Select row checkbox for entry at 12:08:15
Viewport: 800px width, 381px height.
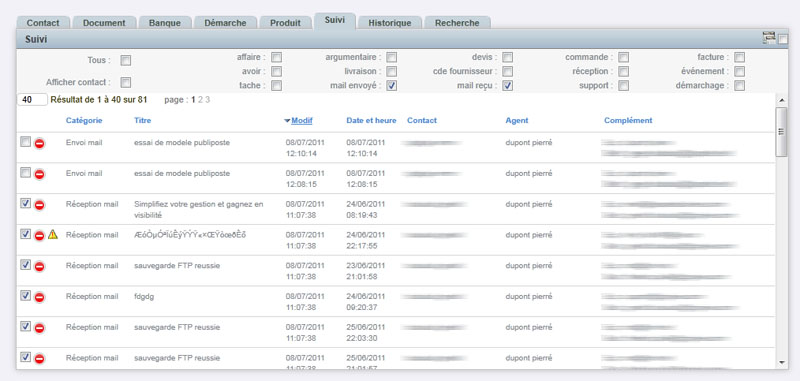25,172
